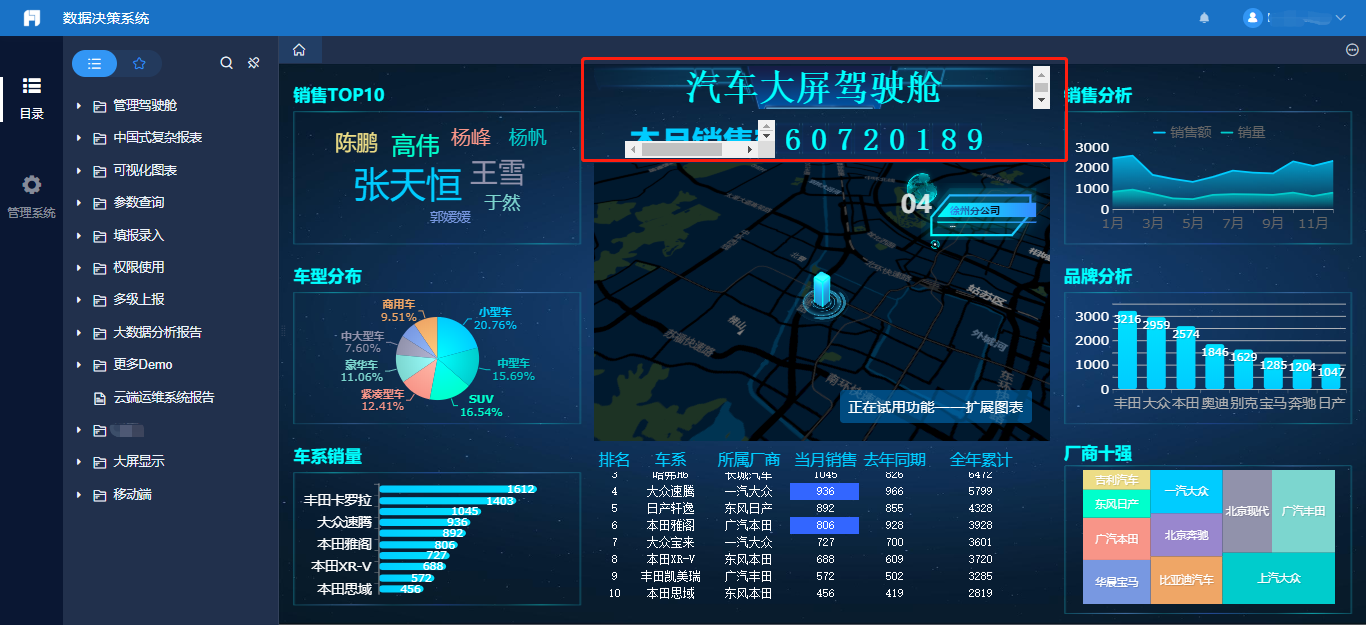Click the globe icon on map
This screenshot has height=625, width=1366.
[x=920, y=185]
